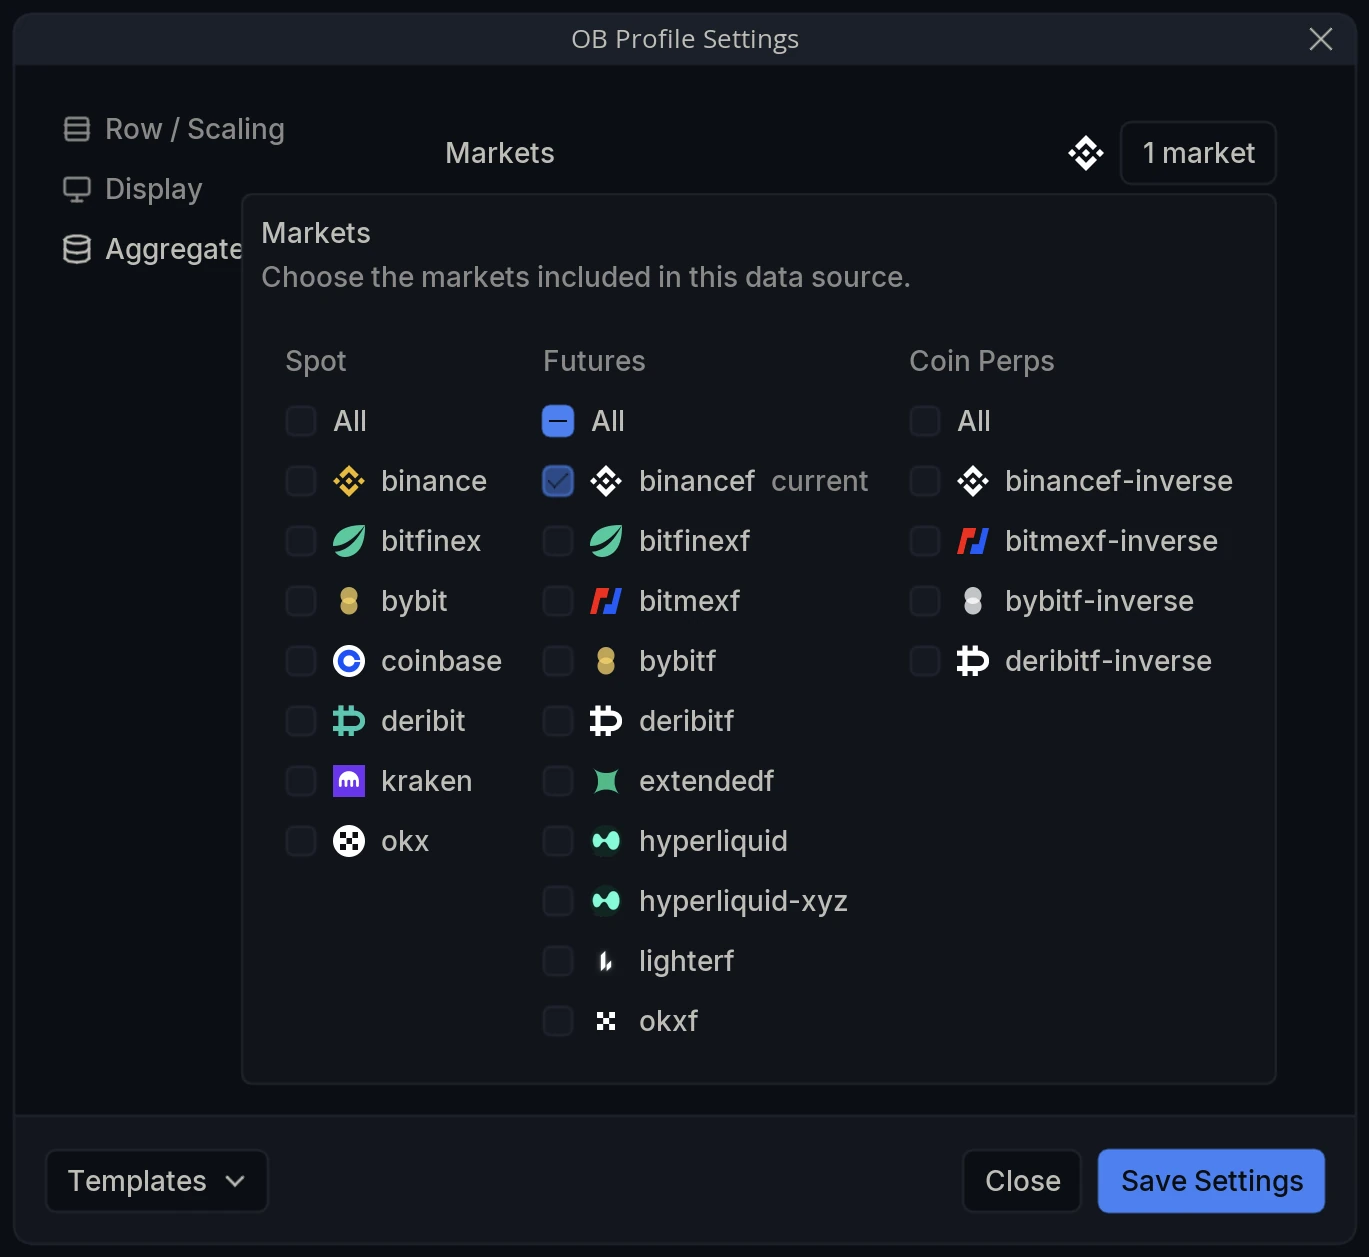Switch to Row / Scaling section

(x=174, y=129)
